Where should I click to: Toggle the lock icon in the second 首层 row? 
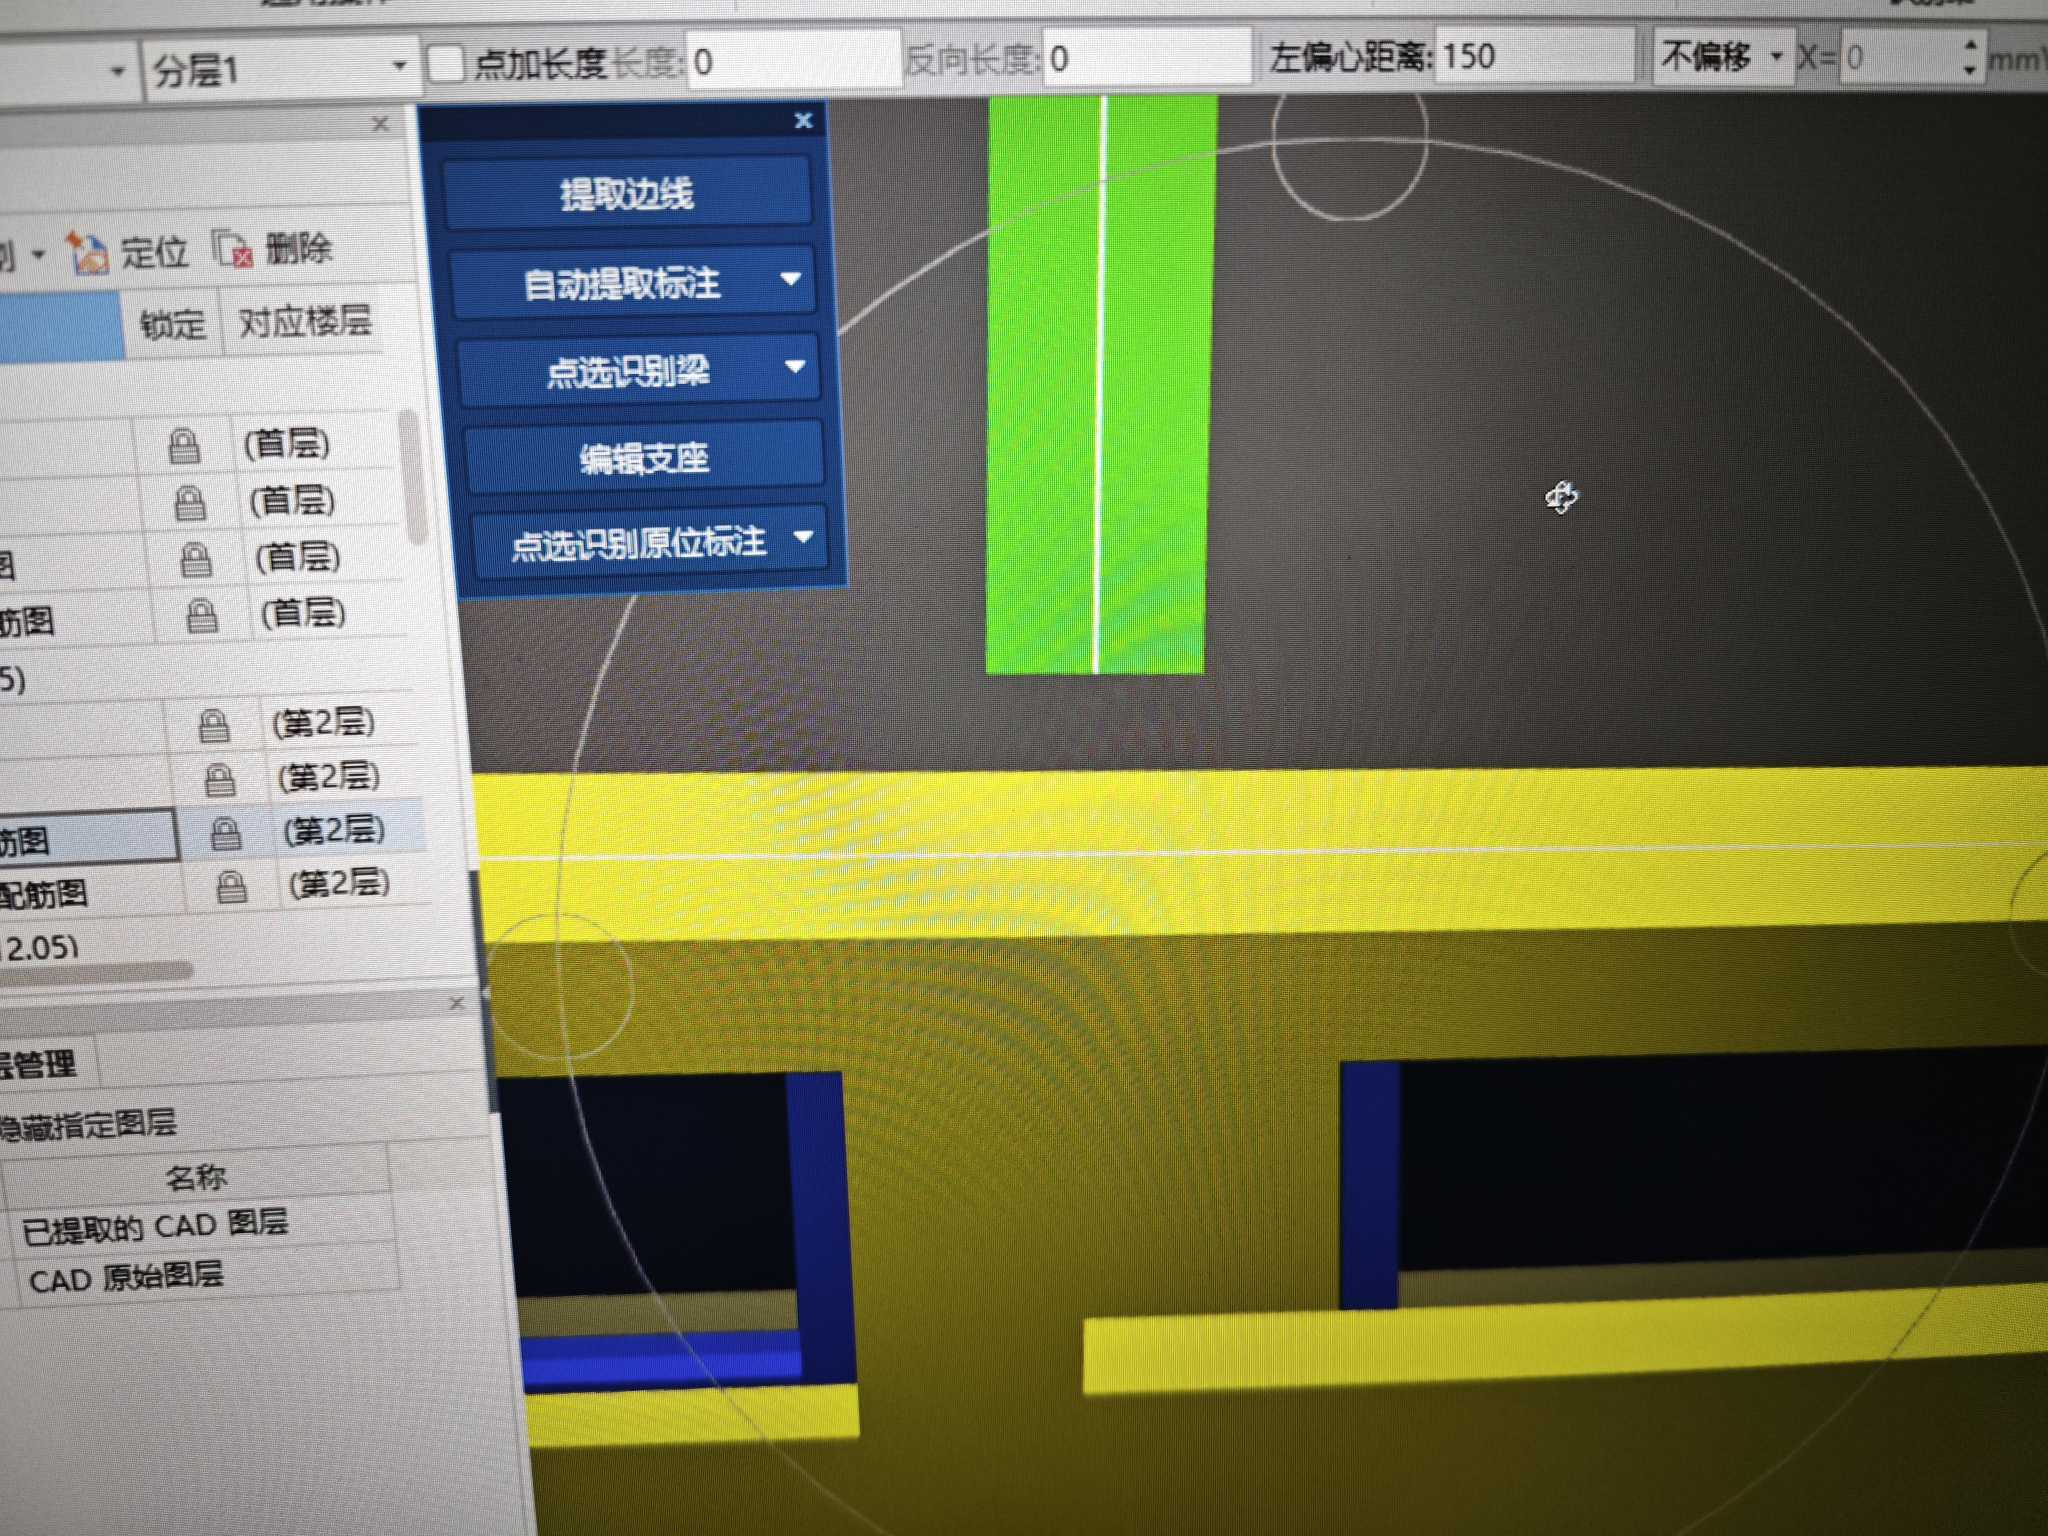[190, 503]
